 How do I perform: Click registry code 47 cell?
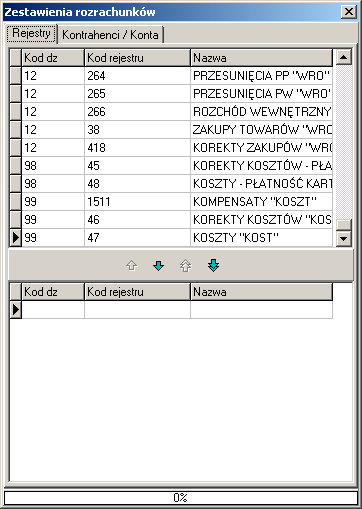click(x=137, y=238)
